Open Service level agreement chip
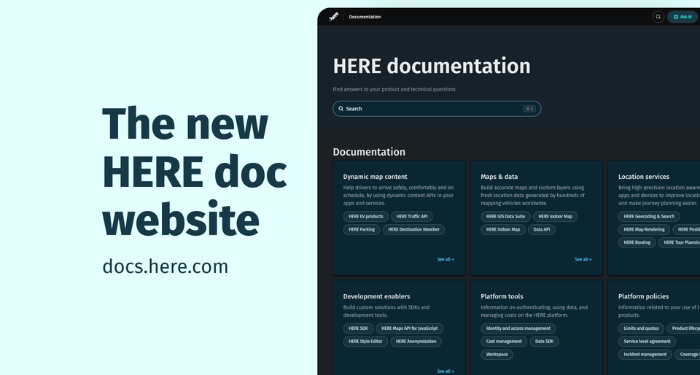The width and height of the screenshot is (700, 375). (647, 342)
